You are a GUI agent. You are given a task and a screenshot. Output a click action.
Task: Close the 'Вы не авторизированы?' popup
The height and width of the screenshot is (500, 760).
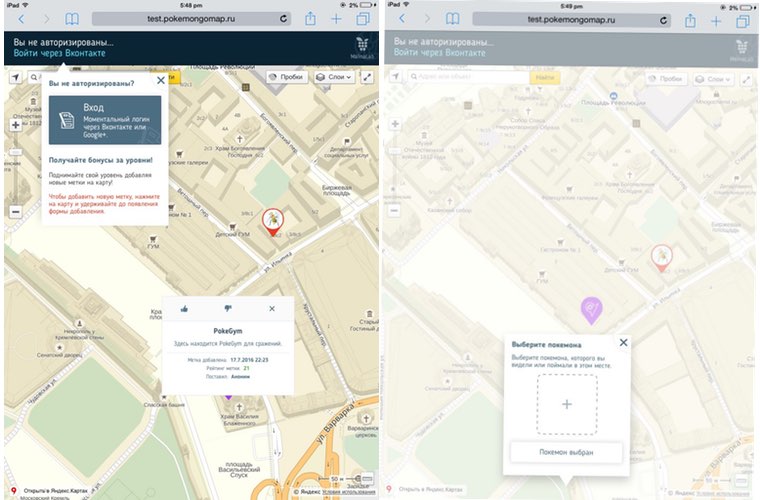tap(160, 80)
